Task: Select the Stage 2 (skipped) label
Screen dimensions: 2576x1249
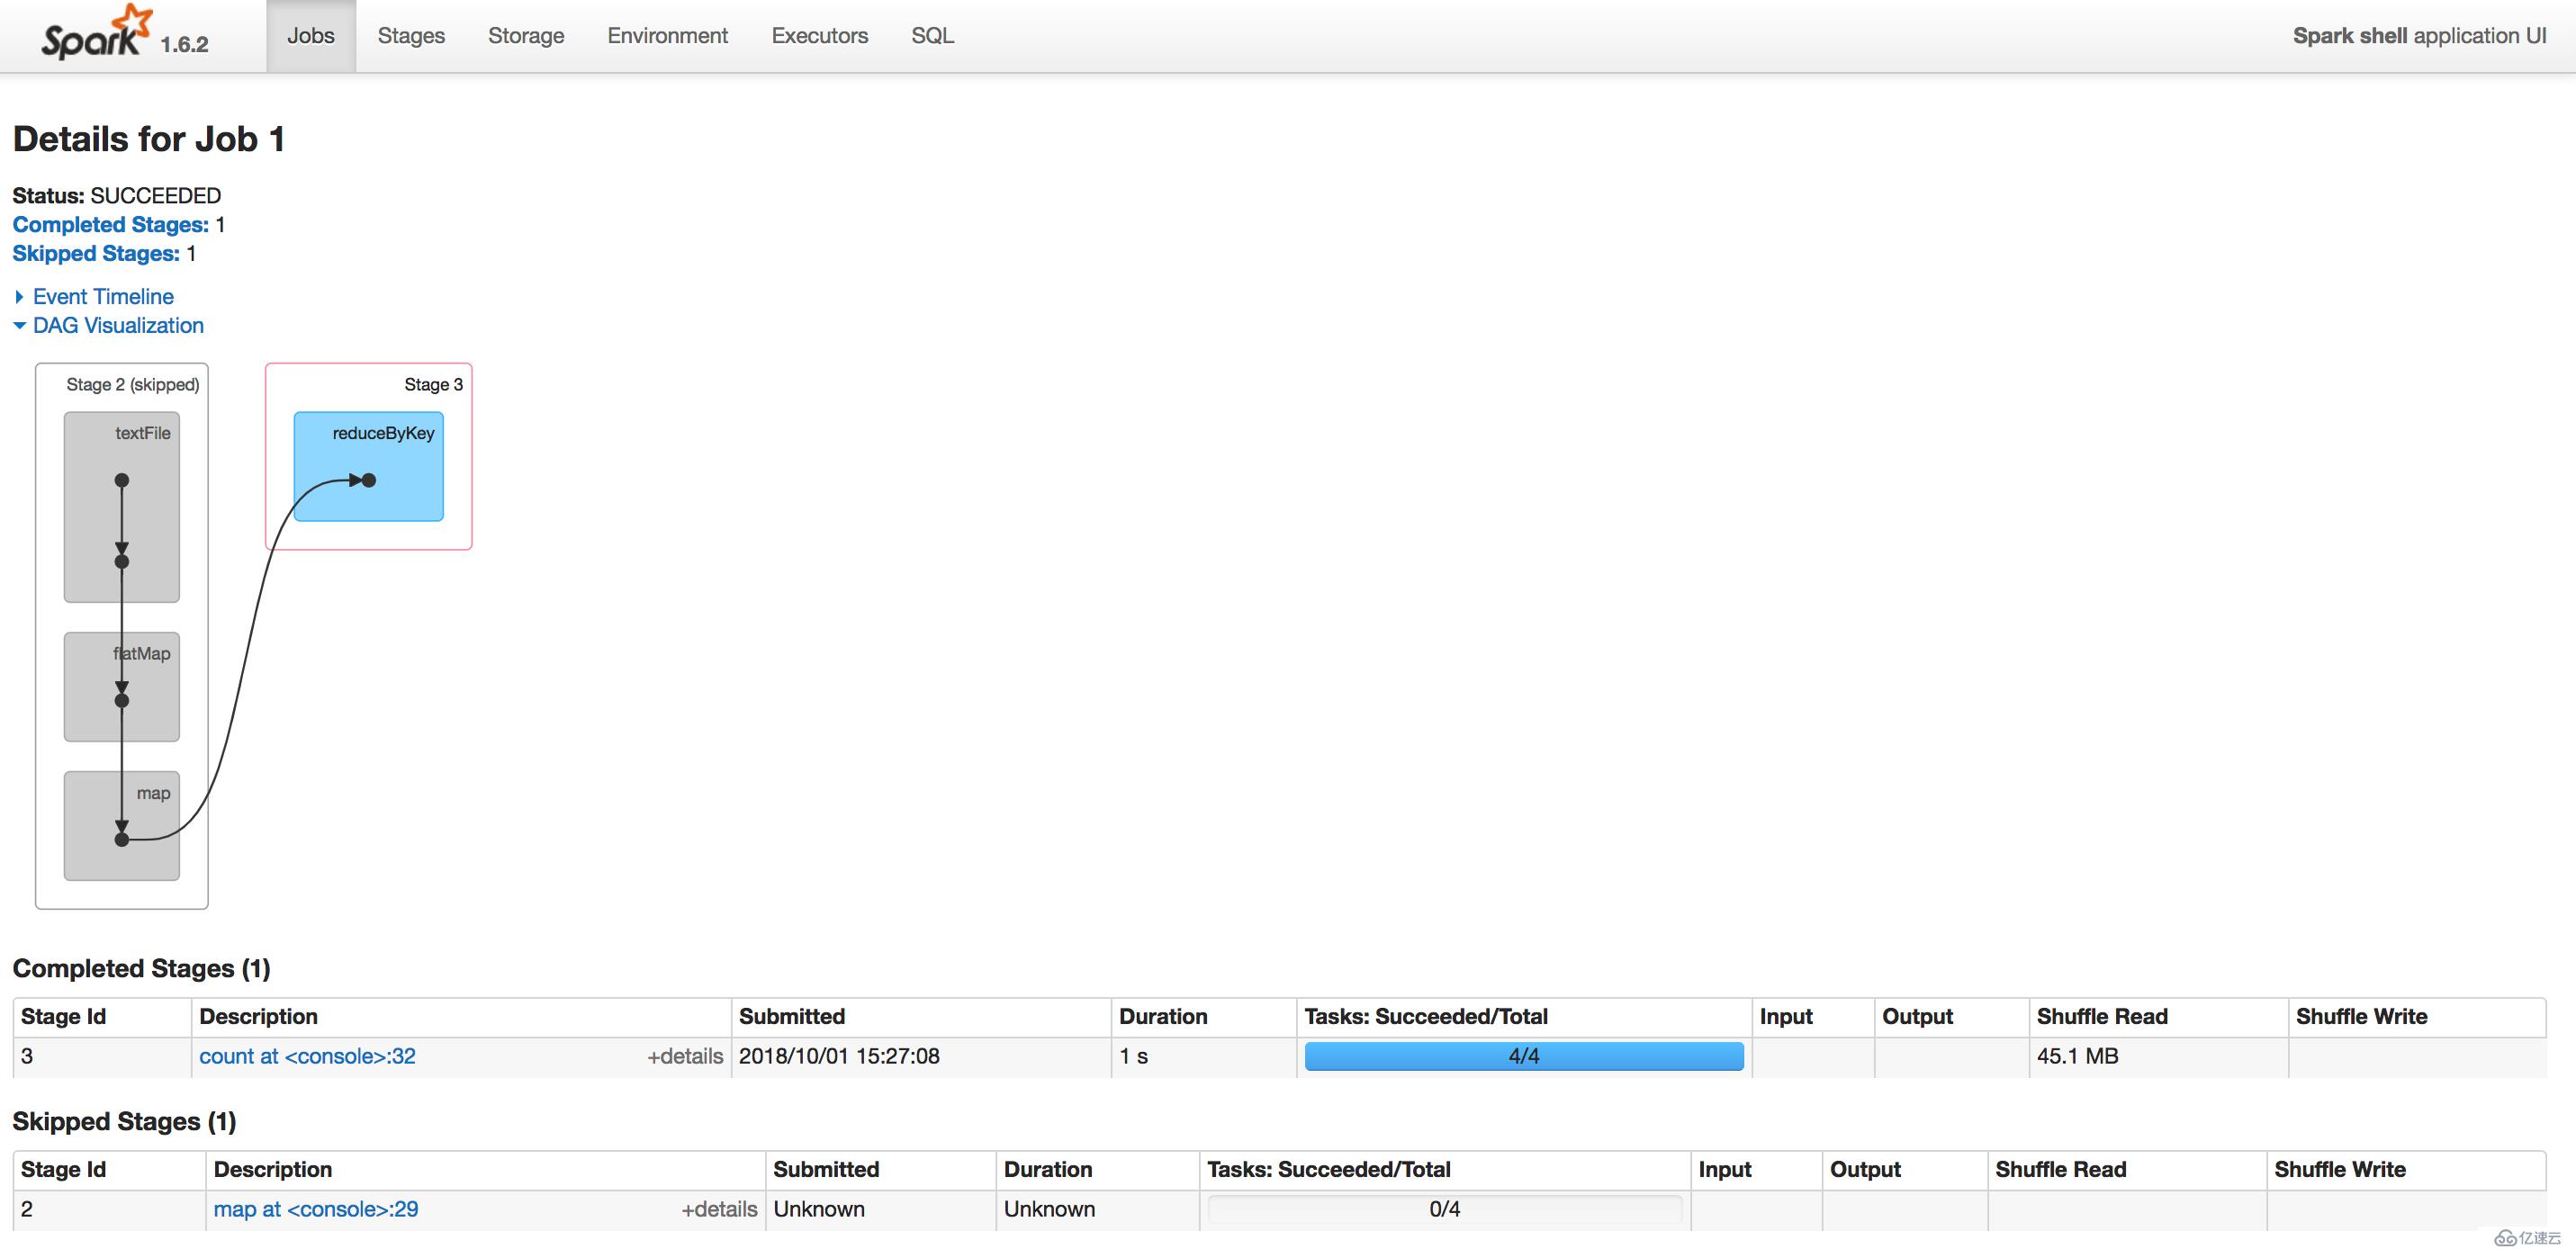Action: [133, 384]
